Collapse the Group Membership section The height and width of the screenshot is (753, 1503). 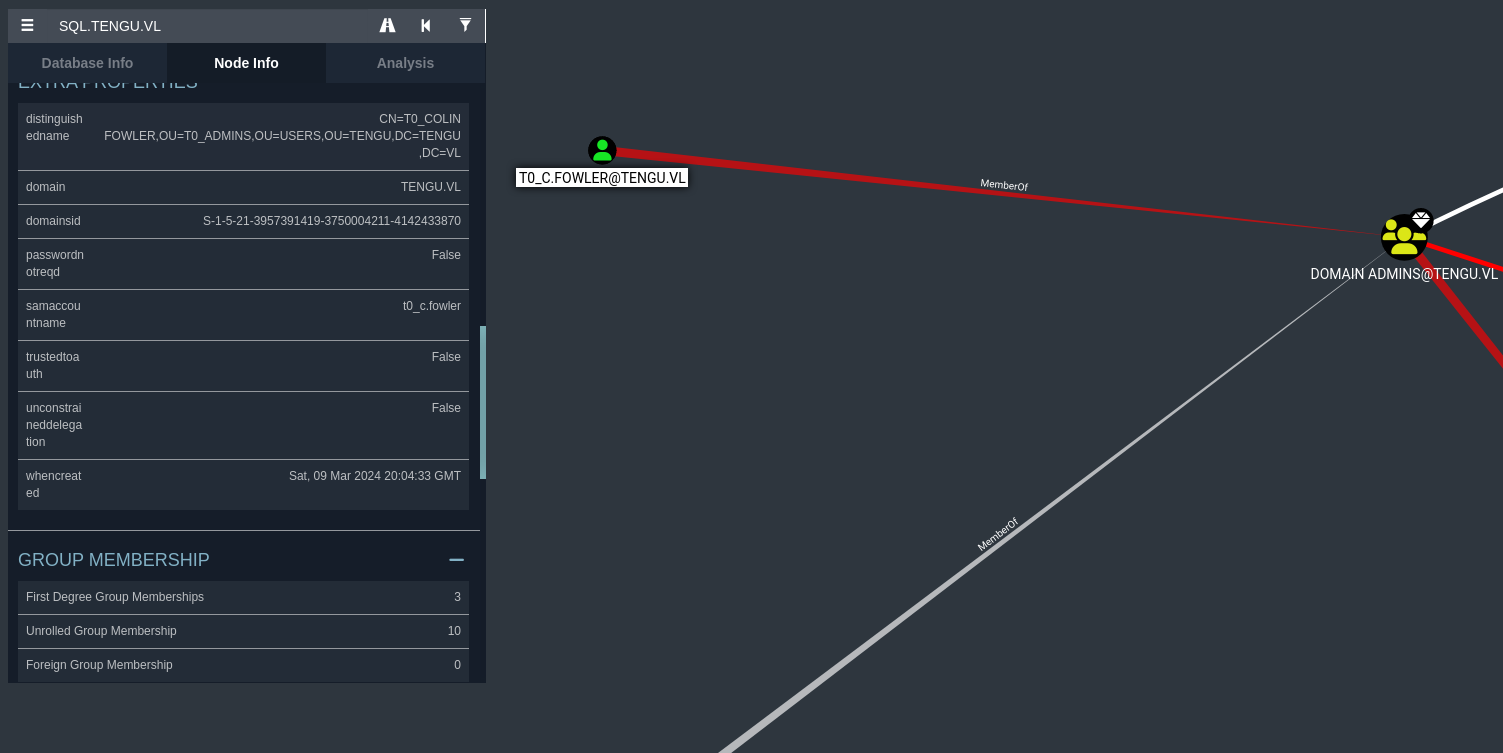tap(456, 560)
